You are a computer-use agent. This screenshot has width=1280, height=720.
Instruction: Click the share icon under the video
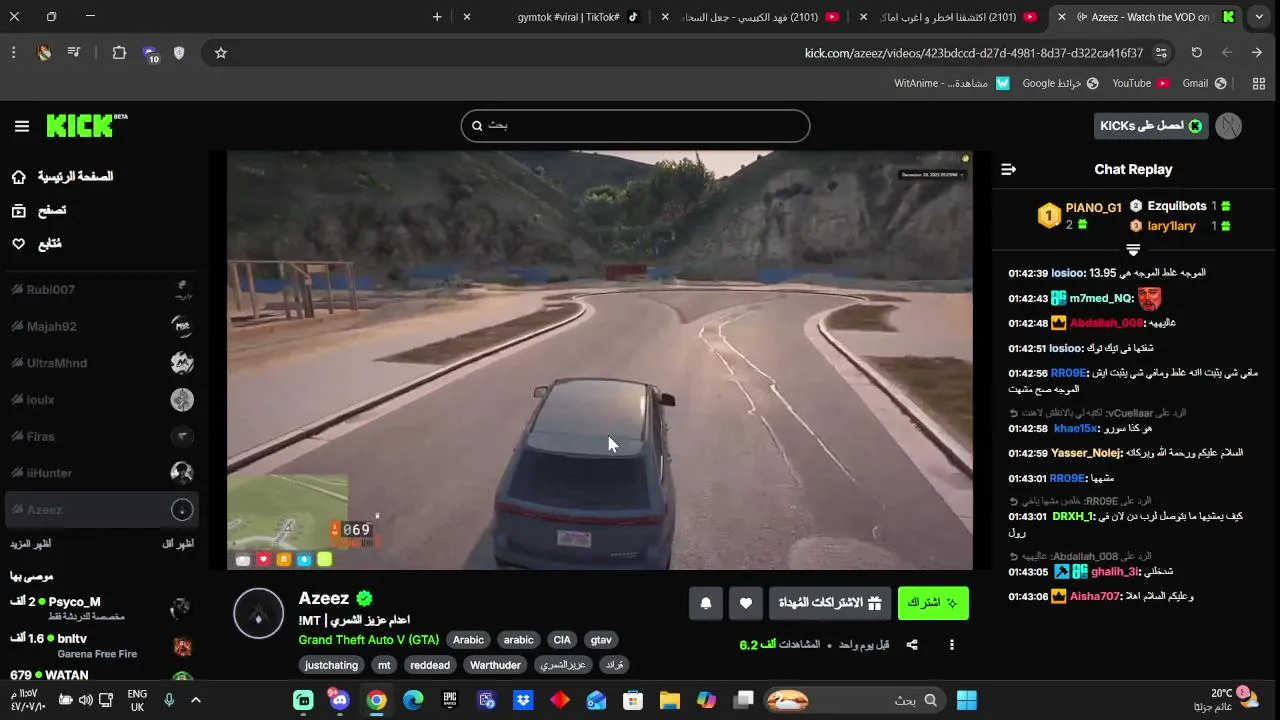(912, 645)
